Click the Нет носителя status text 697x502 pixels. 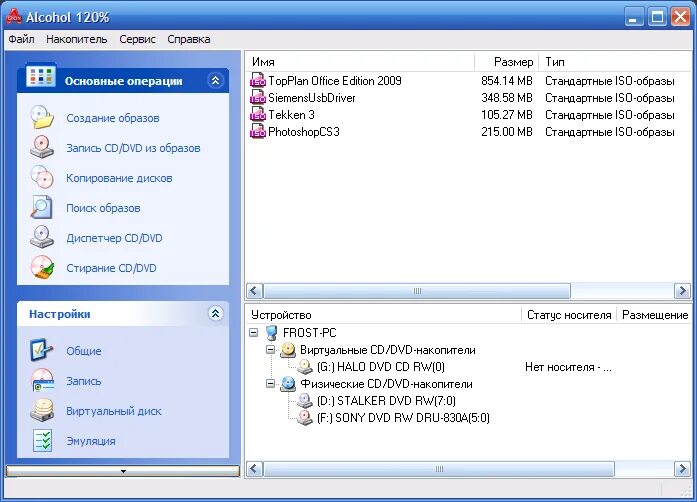(568, 367)
